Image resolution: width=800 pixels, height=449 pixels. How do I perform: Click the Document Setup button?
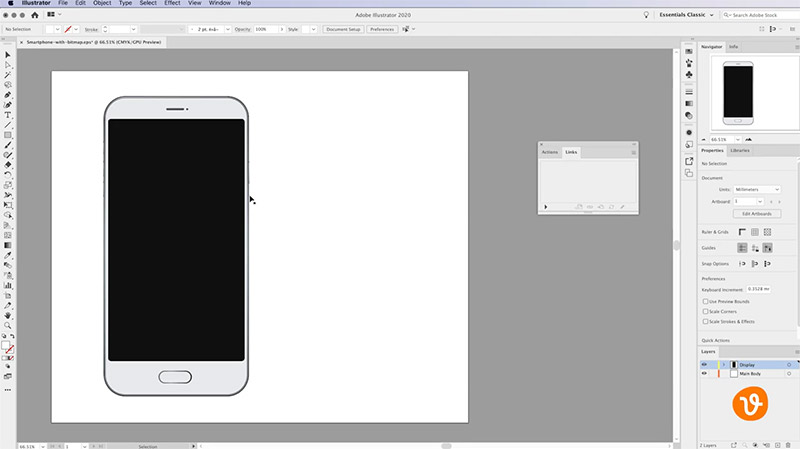point(343,29)
